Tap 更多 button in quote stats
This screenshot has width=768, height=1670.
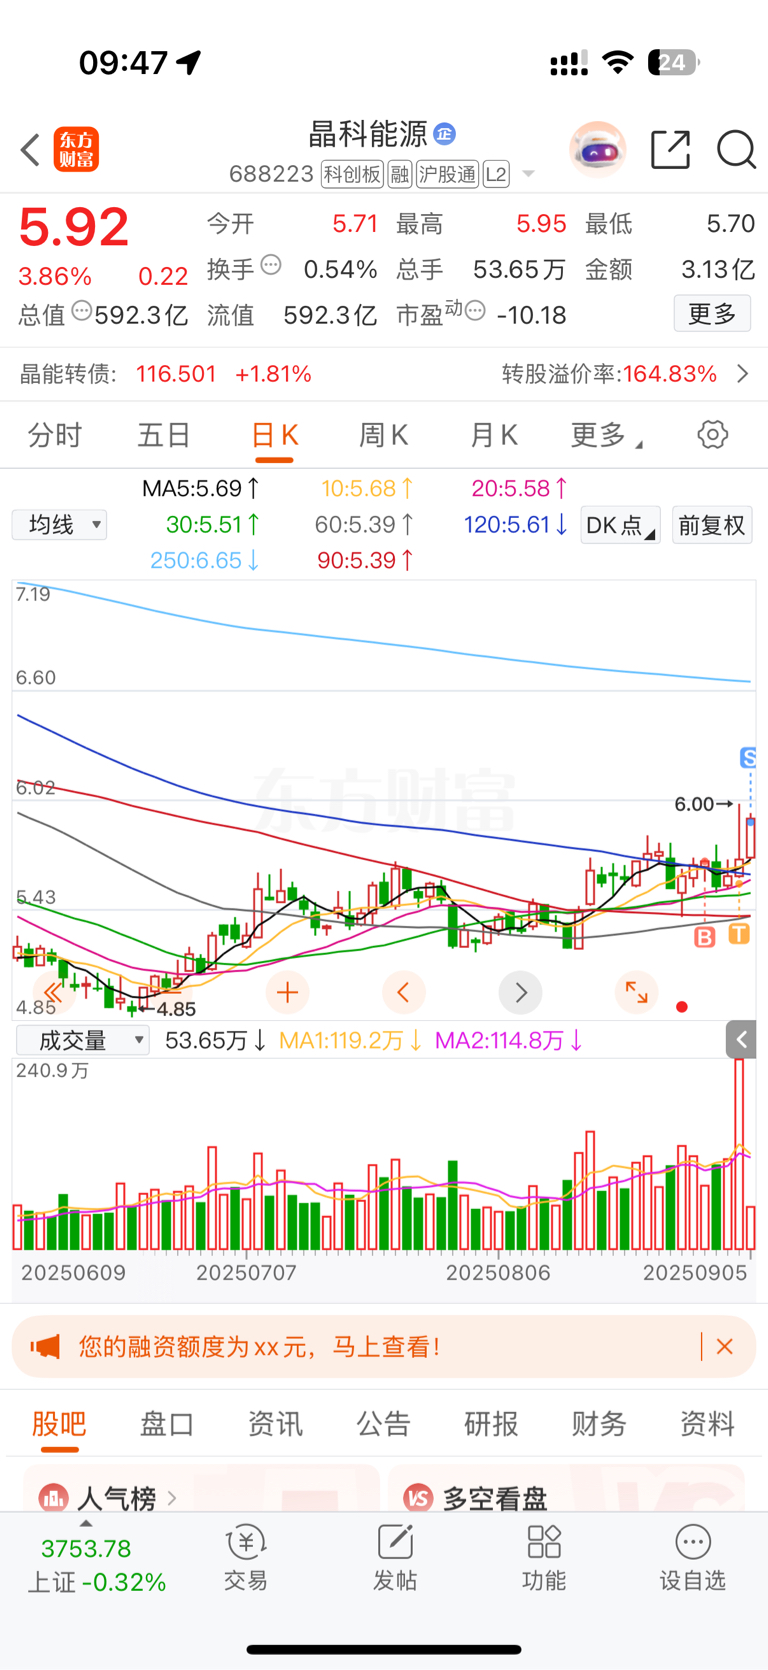[712, 314]
